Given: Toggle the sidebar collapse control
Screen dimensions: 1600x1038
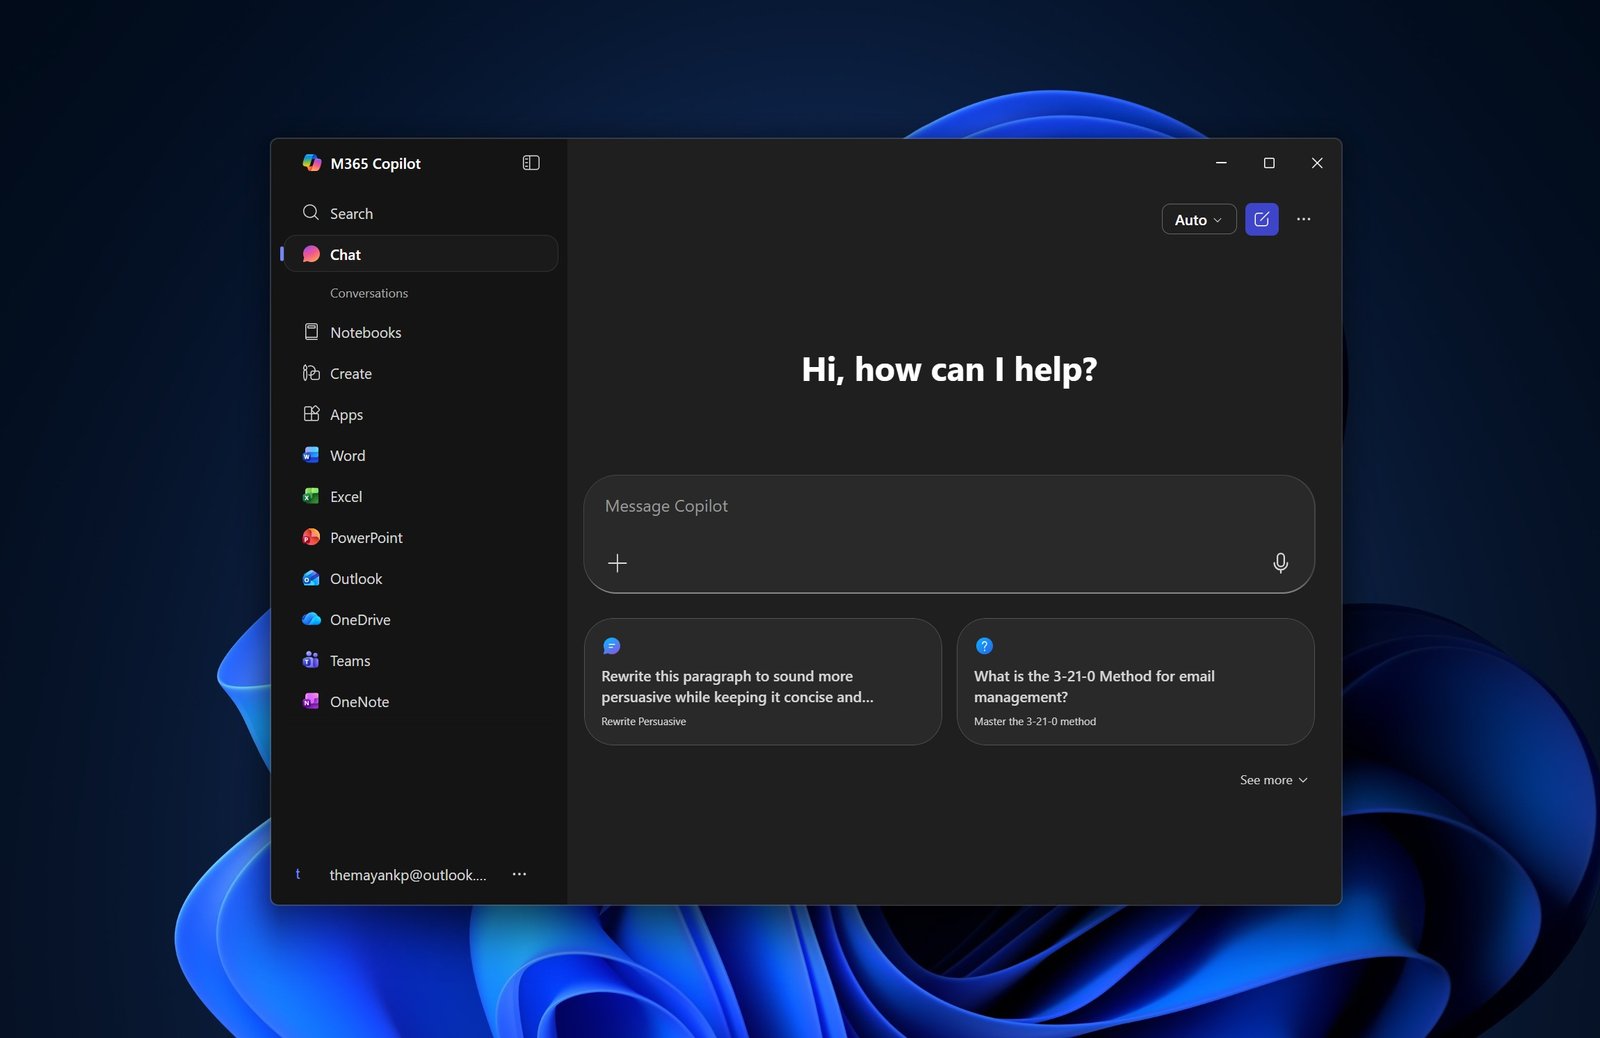Looking at the screenshot, I should pyautogui.click(x=530, y=162).
